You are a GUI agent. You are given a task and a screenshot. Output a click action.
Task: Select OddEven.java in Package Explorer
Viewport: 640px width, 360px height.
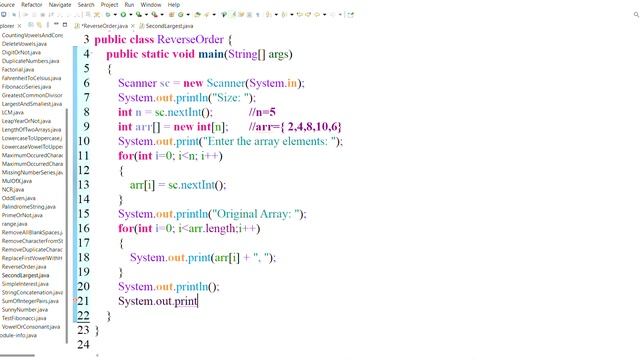[18, 198]
